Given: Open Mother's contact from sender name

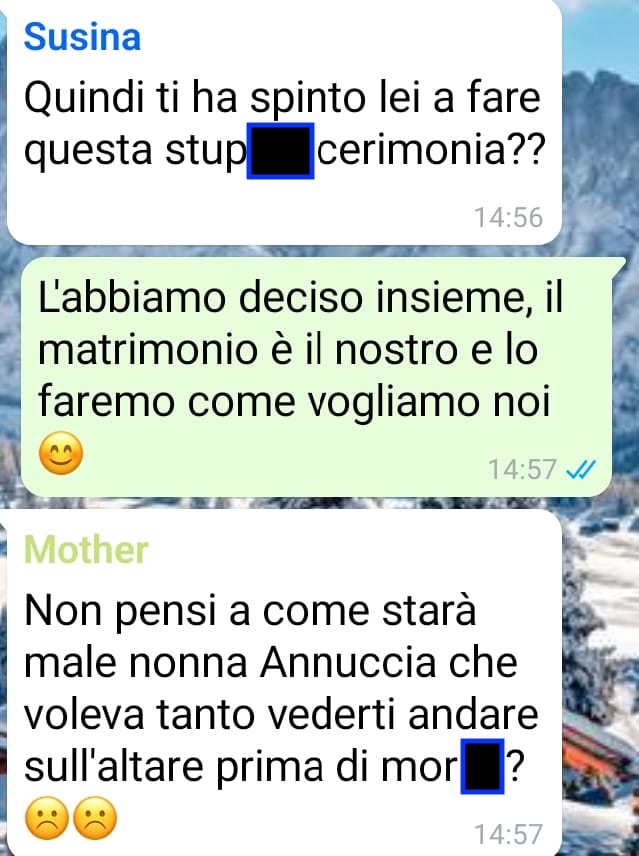Looking at the screenshot, I should click(86, 549).
